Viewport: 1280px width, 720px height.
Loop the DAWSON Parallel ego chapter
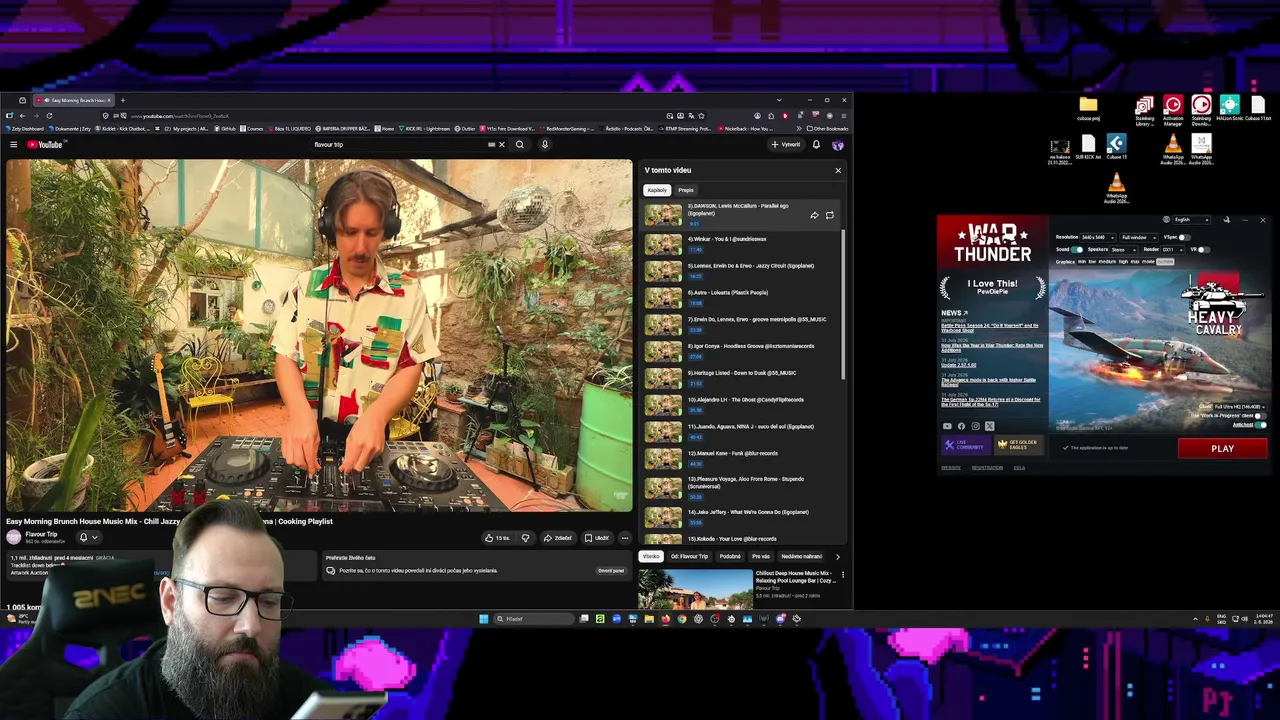830,215
